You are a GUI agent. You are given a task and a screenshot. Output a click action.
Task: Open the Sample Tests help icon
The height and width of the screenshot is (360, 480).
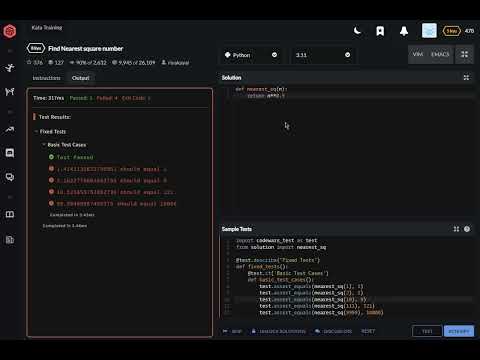[467, 229]
